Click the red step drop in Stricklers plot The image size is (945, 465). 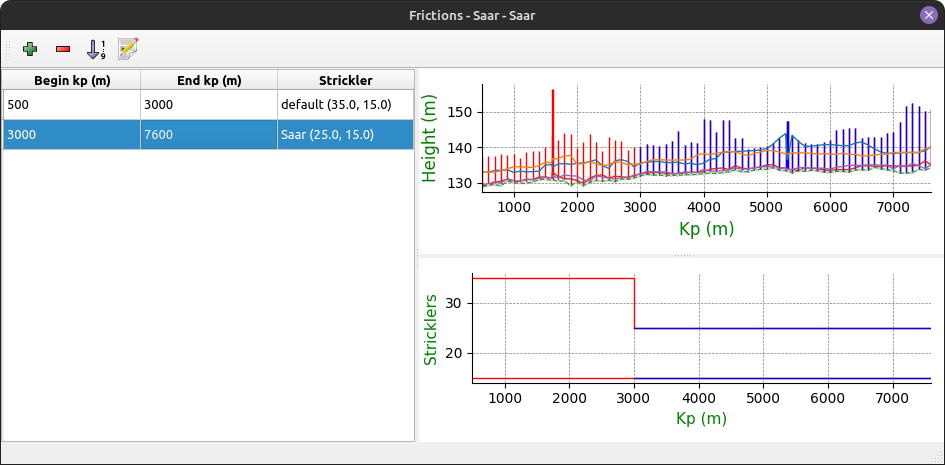635,303
